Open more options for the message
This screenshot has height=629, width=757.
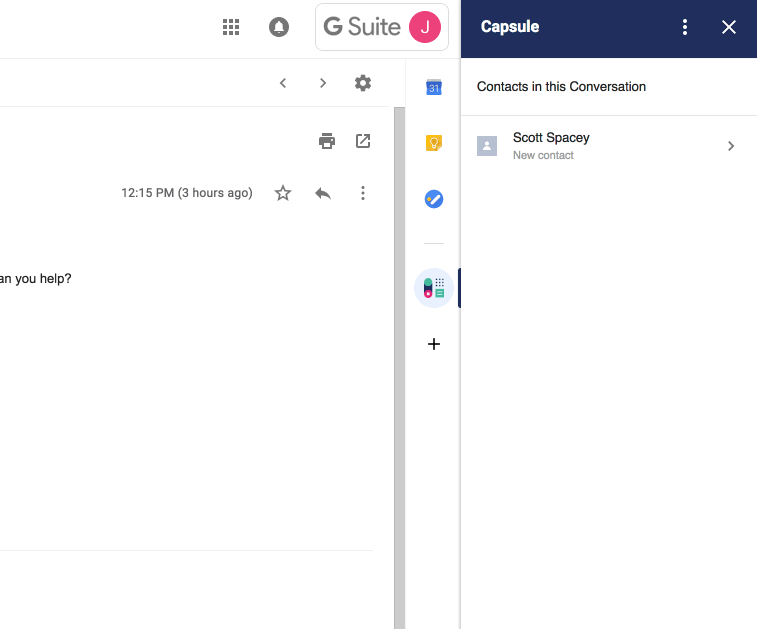[x=363, y=193]
